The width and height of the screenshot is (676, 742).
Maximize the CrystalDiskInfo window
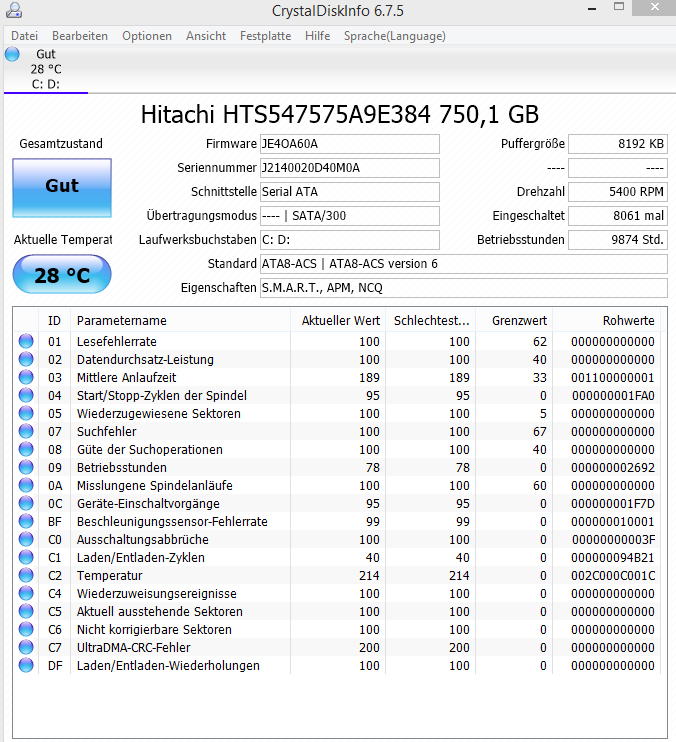point(619,7)
